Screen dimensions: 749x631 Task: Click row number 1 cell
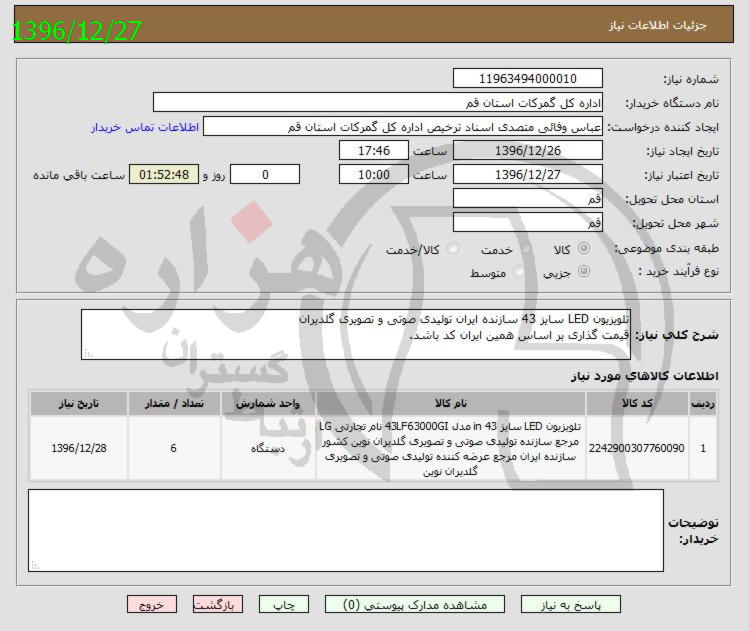coord(703,448)
